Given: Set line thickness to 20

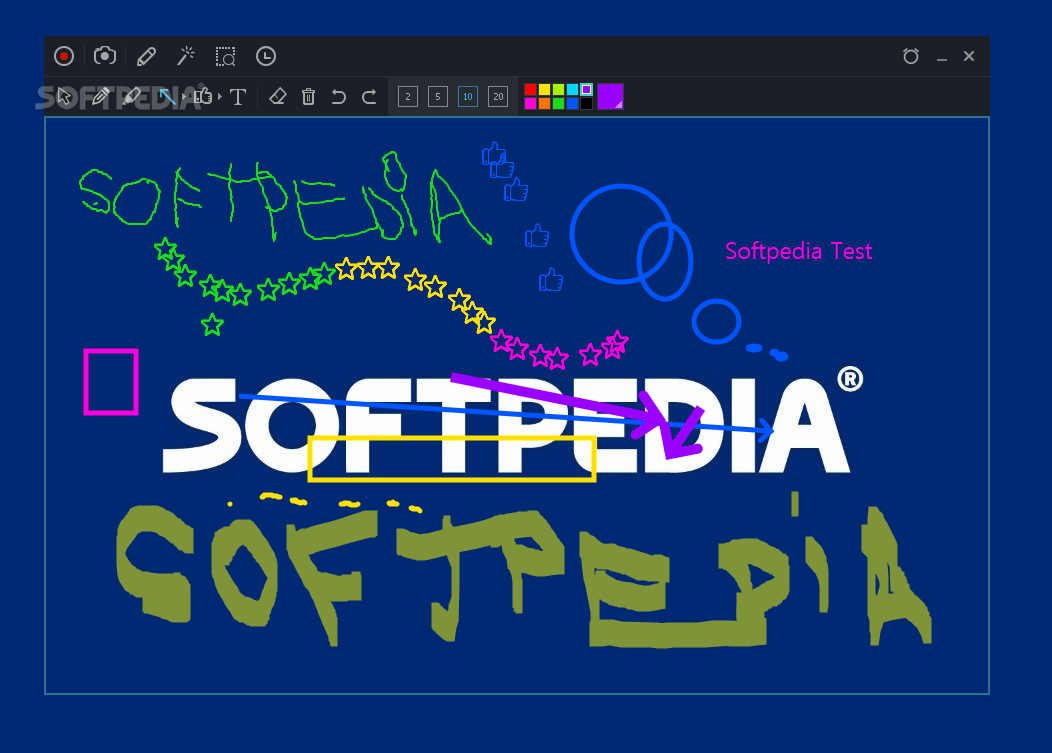Looking at the screenshot, I should point(498,97).
